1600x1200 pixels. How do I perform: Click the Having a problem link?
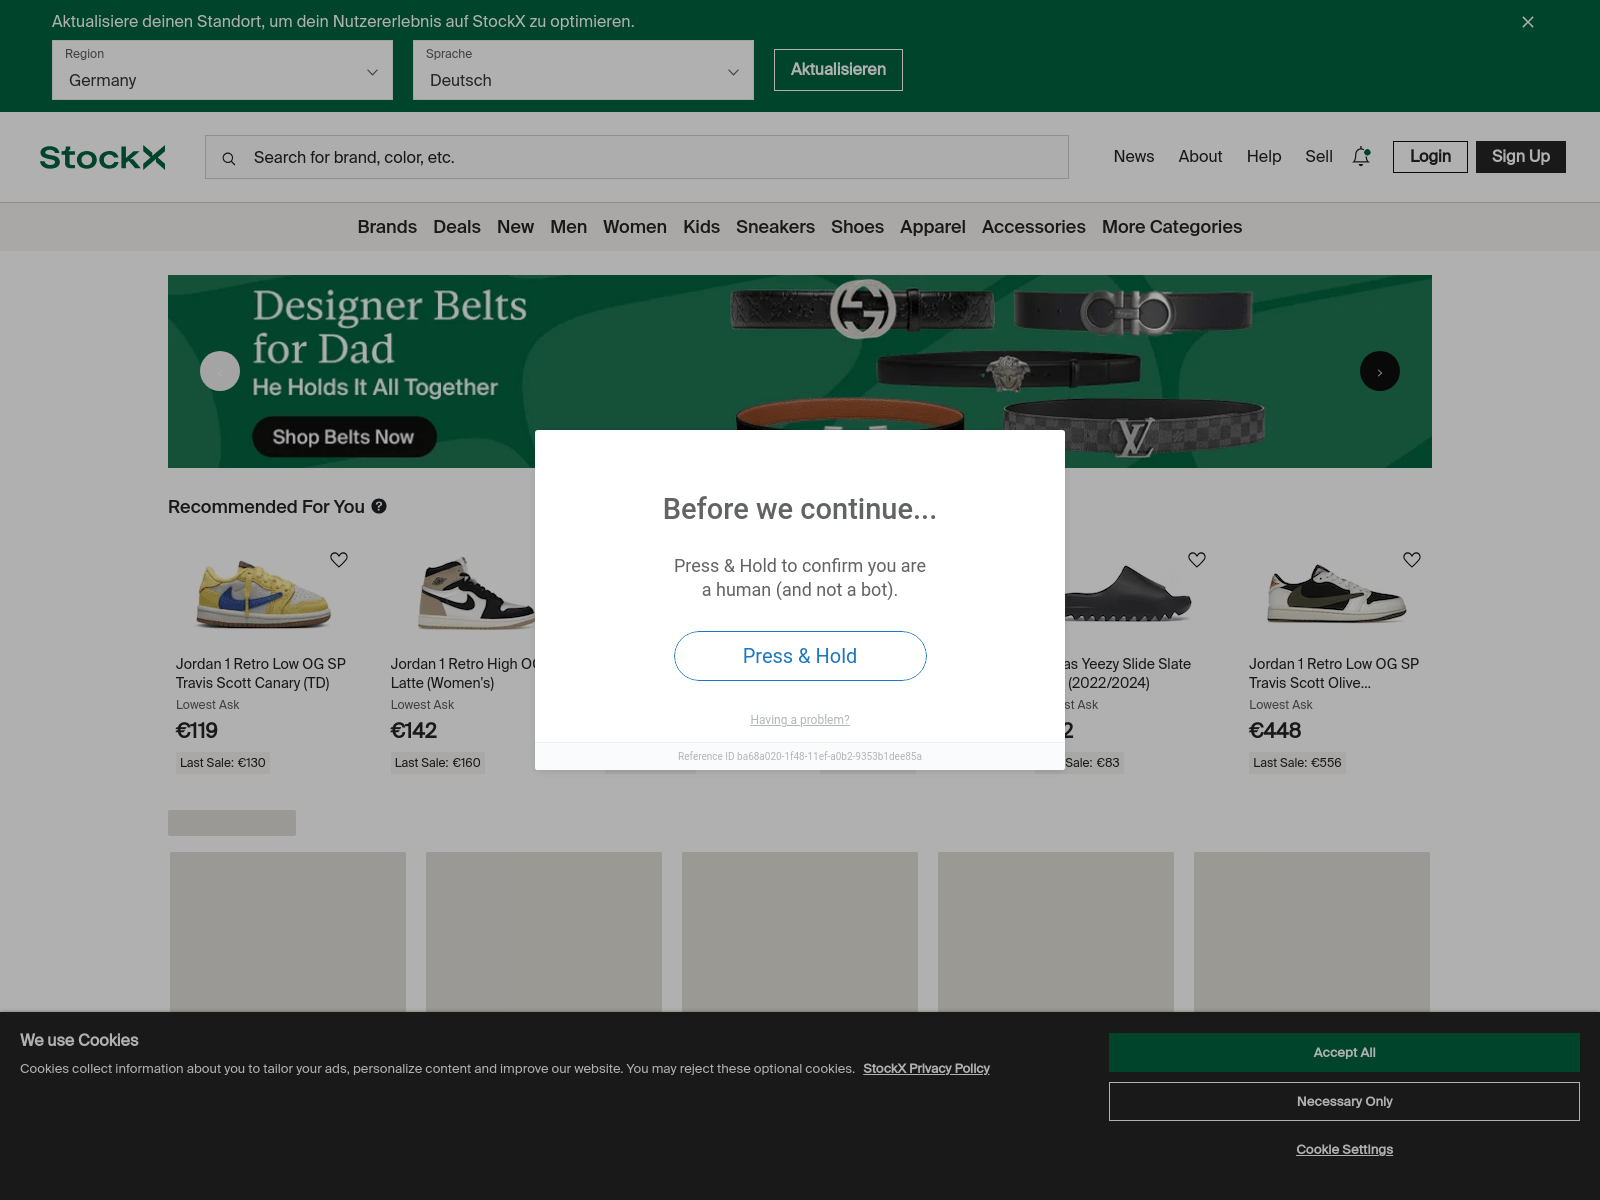coord(800,720)
